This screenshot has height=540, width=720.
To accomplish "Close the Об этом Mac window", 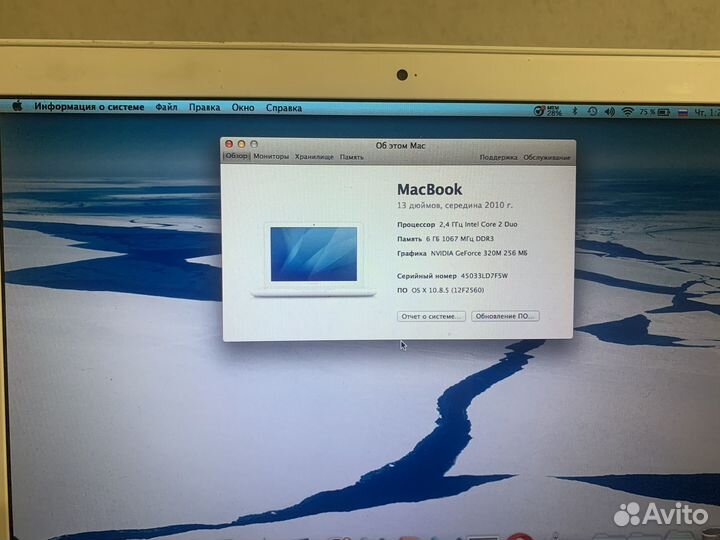I will (229, 144).
